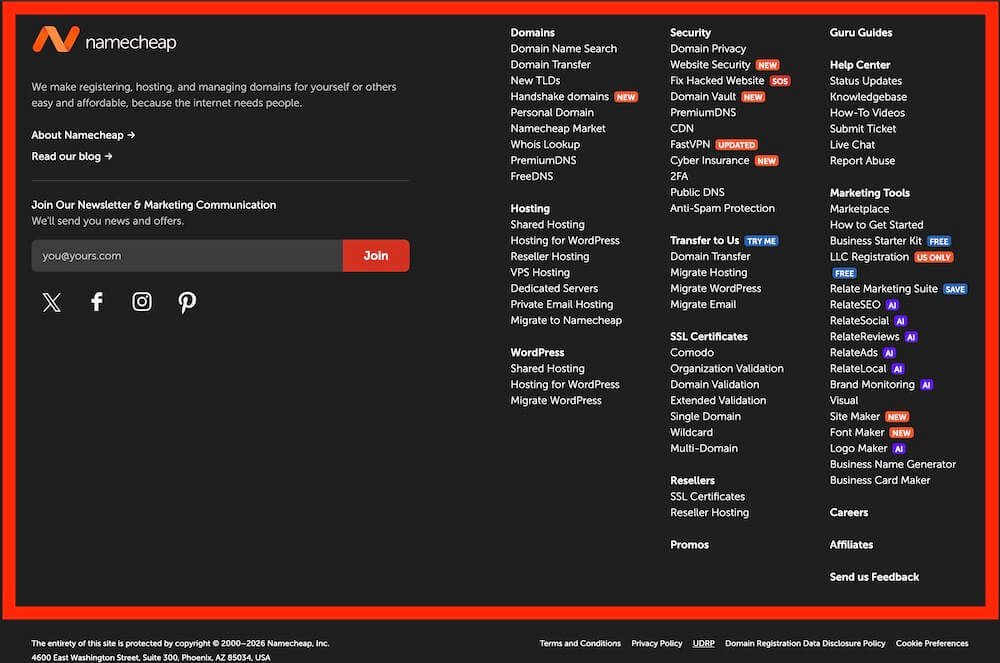
Task: Open Migrate Hosting link
Action: point(709,272)
